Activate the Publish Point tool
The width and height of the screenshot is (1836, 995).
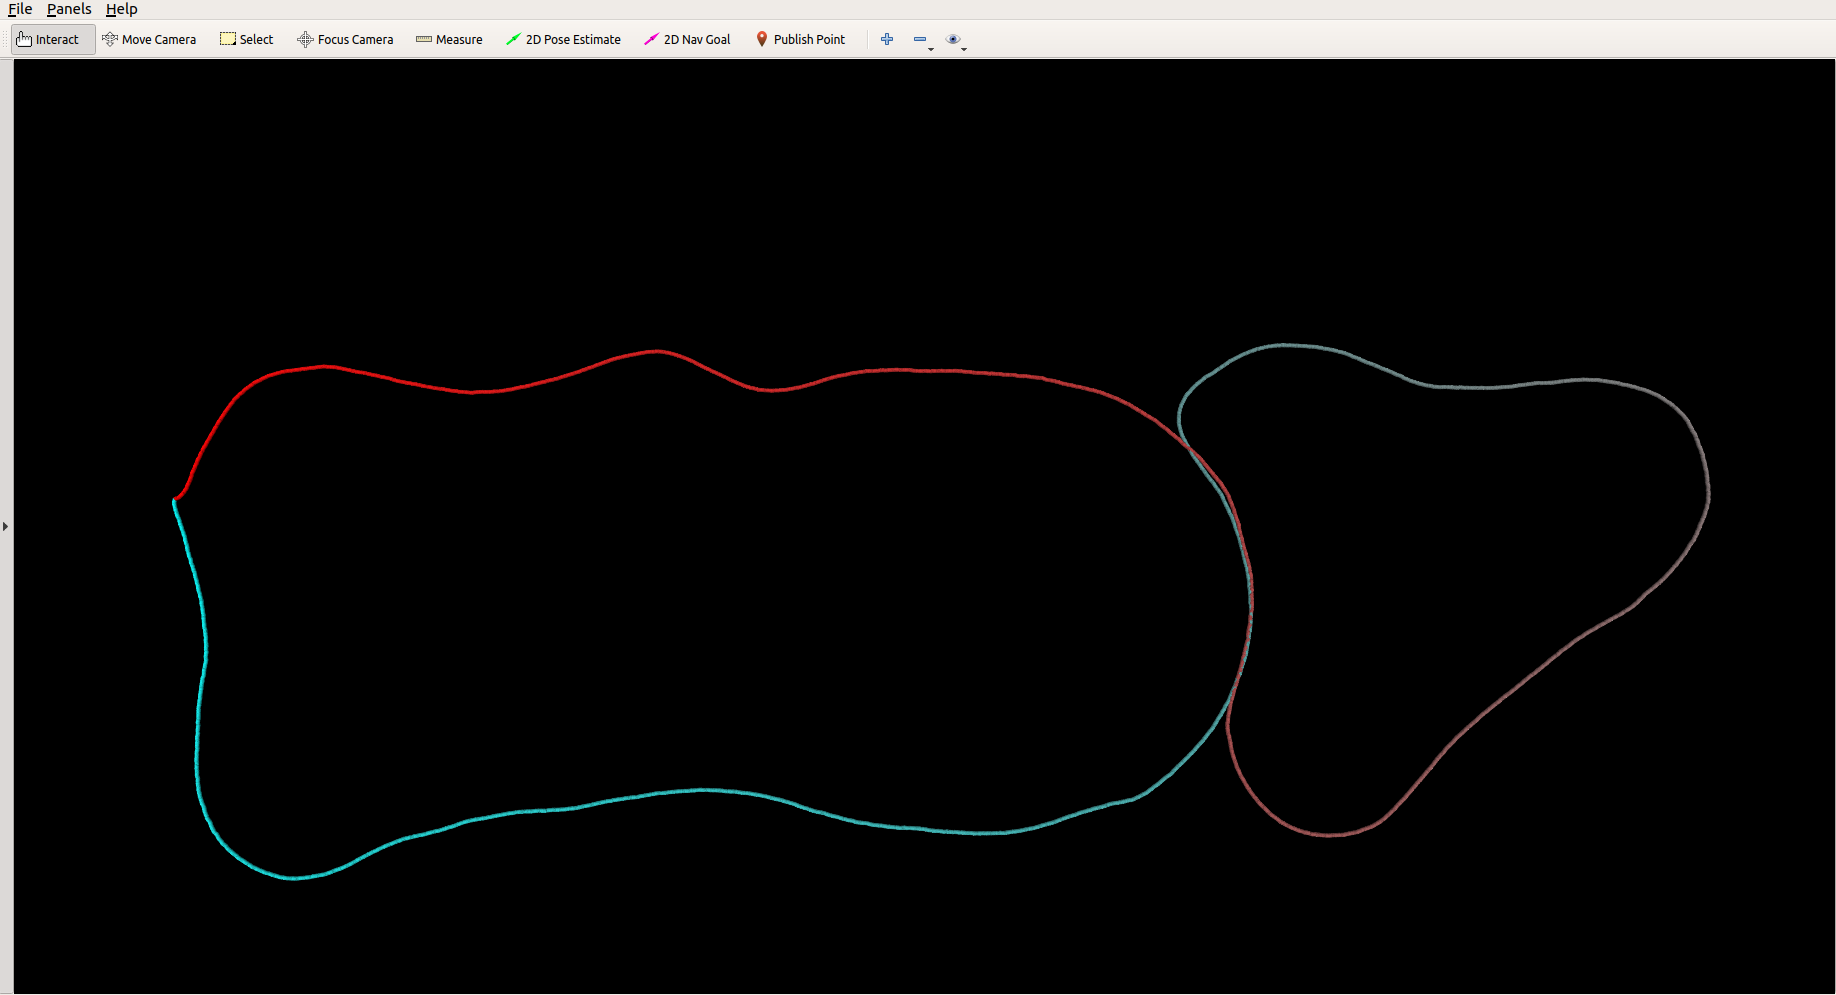(800, 40)
